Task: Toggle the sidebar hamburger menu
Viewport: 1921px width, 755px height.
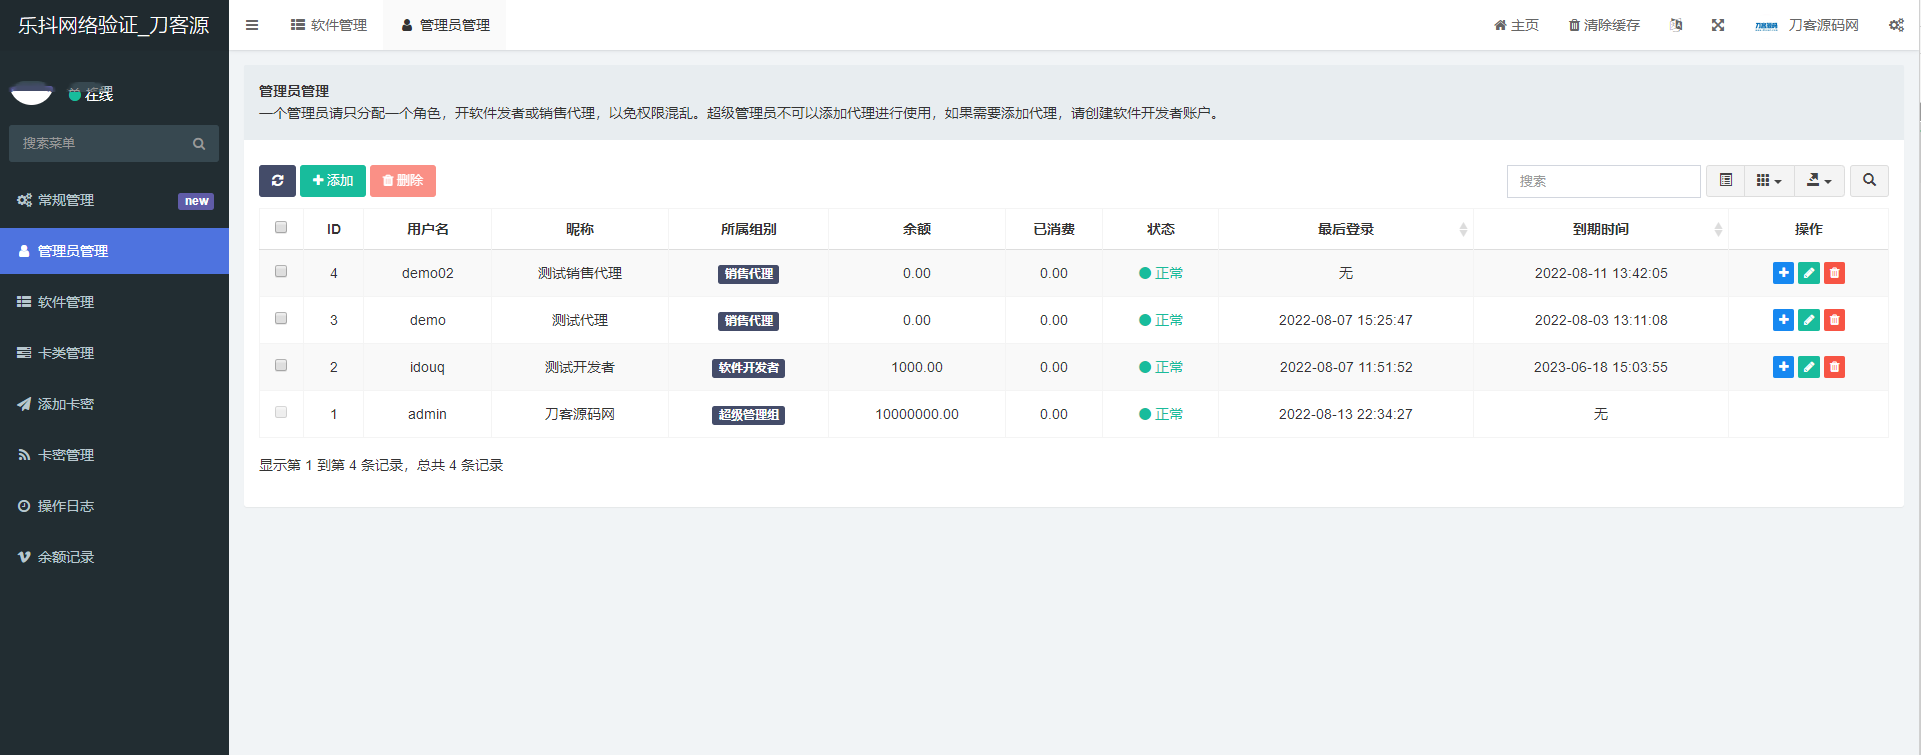Action: click(252, 25)
